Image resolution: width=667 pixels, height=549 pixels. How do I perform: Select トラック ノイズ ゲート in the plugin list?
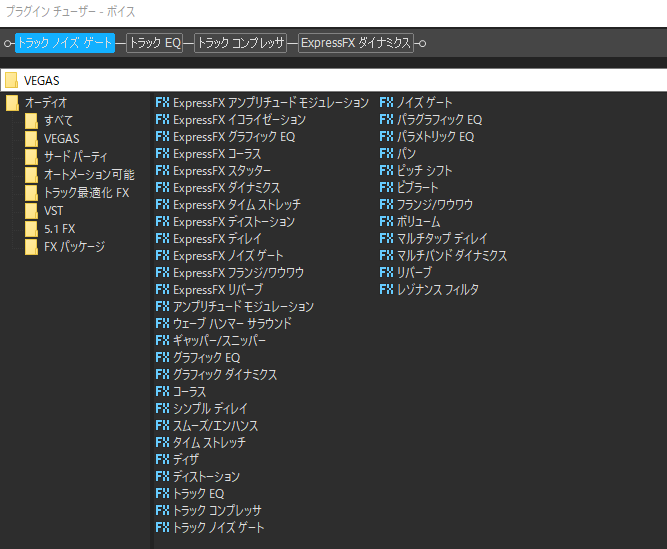point(210,528)
